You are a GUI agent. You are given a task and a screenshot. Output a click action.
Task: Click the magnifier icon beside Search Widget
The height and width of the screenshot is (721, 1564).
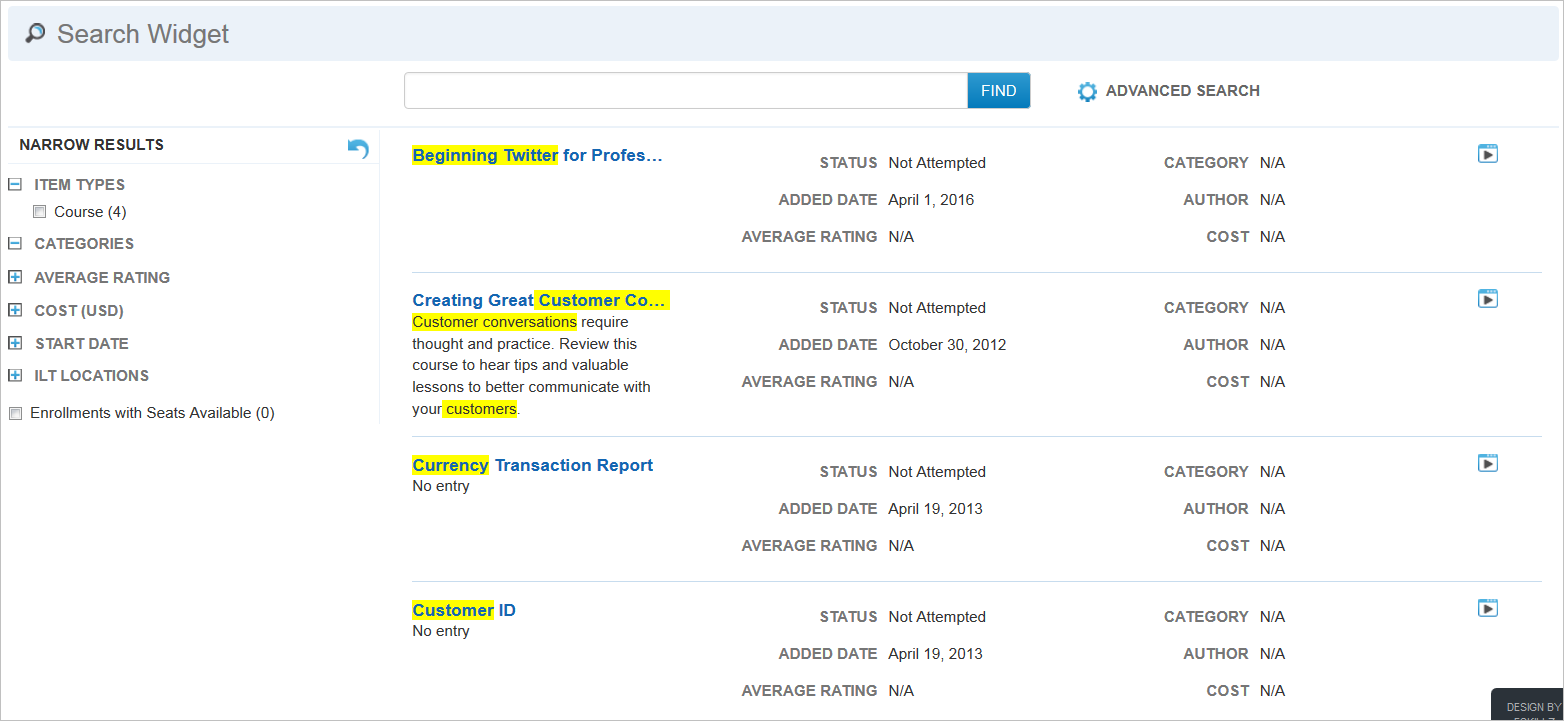[35, 34]
